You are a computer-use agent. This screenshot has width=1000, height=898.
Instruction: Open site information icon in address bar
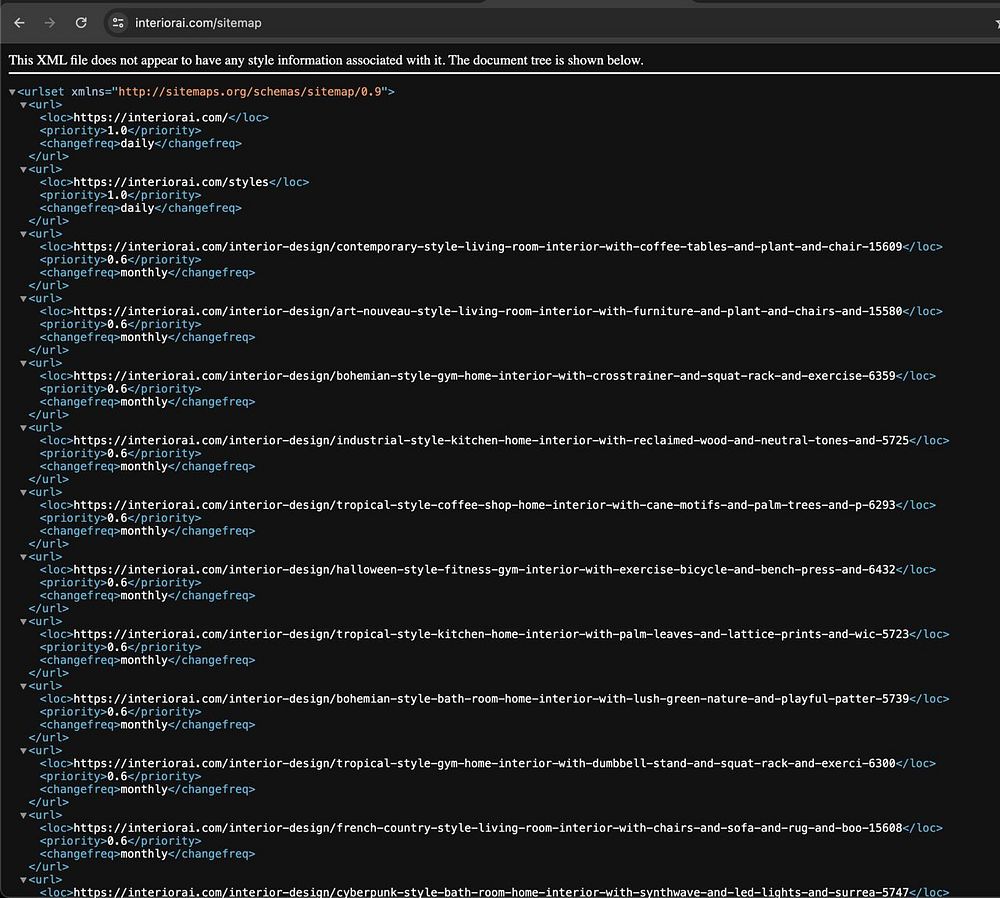point(118,23)
